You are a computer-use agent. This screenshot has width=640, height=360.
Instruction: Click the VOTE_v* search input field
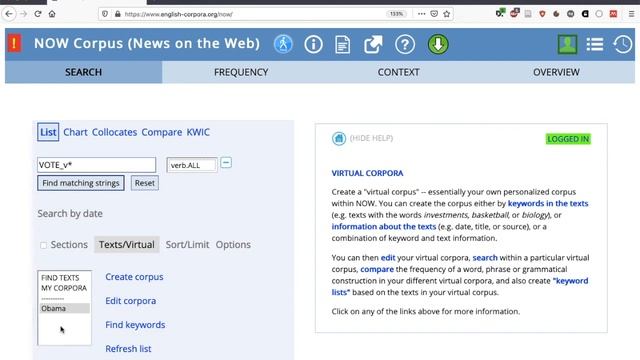[96, 165]
